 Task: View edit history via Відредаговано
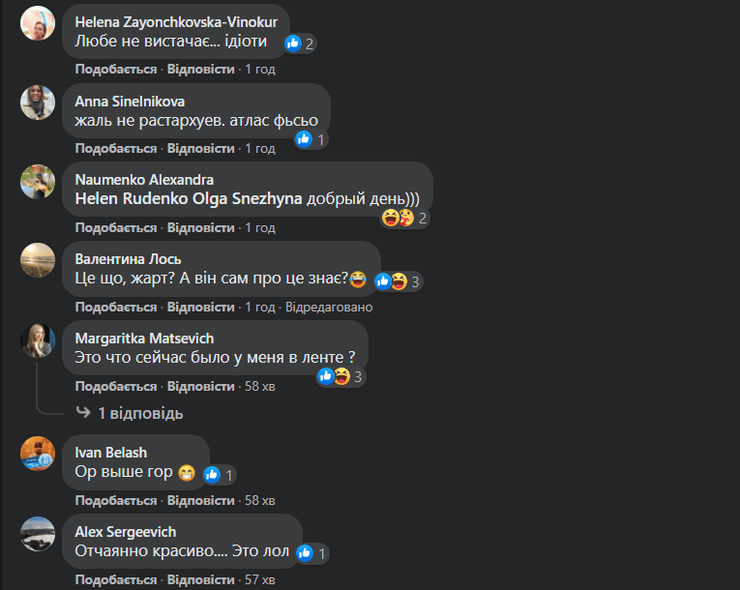(x=329, y=307)
